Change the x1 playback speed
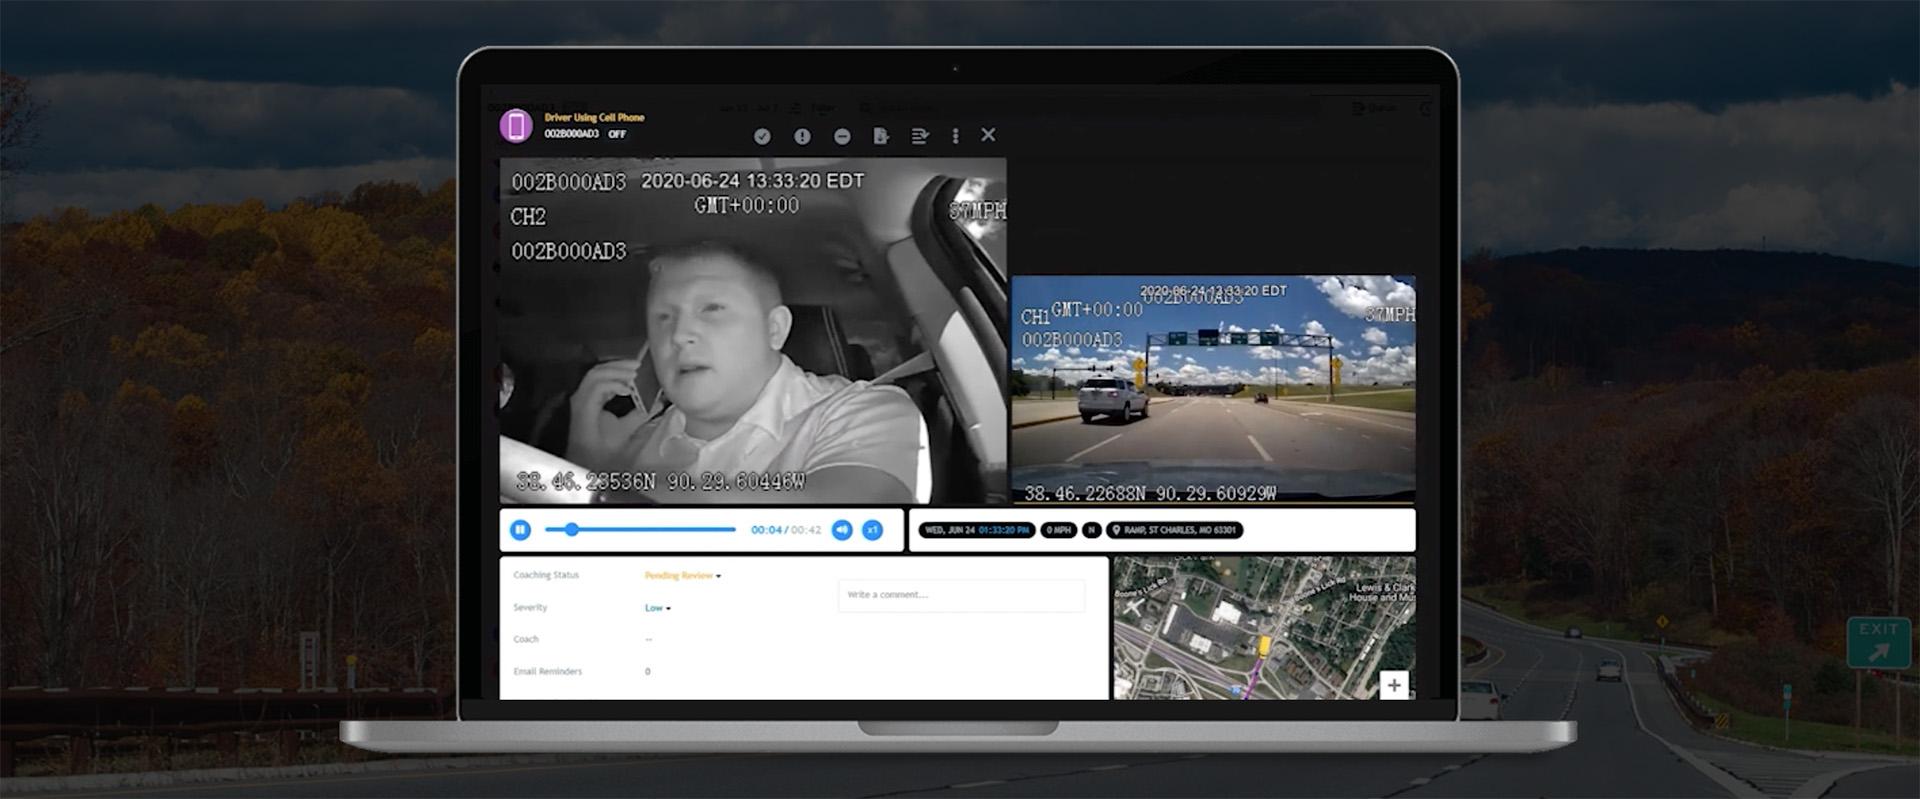 pos(873,530)
